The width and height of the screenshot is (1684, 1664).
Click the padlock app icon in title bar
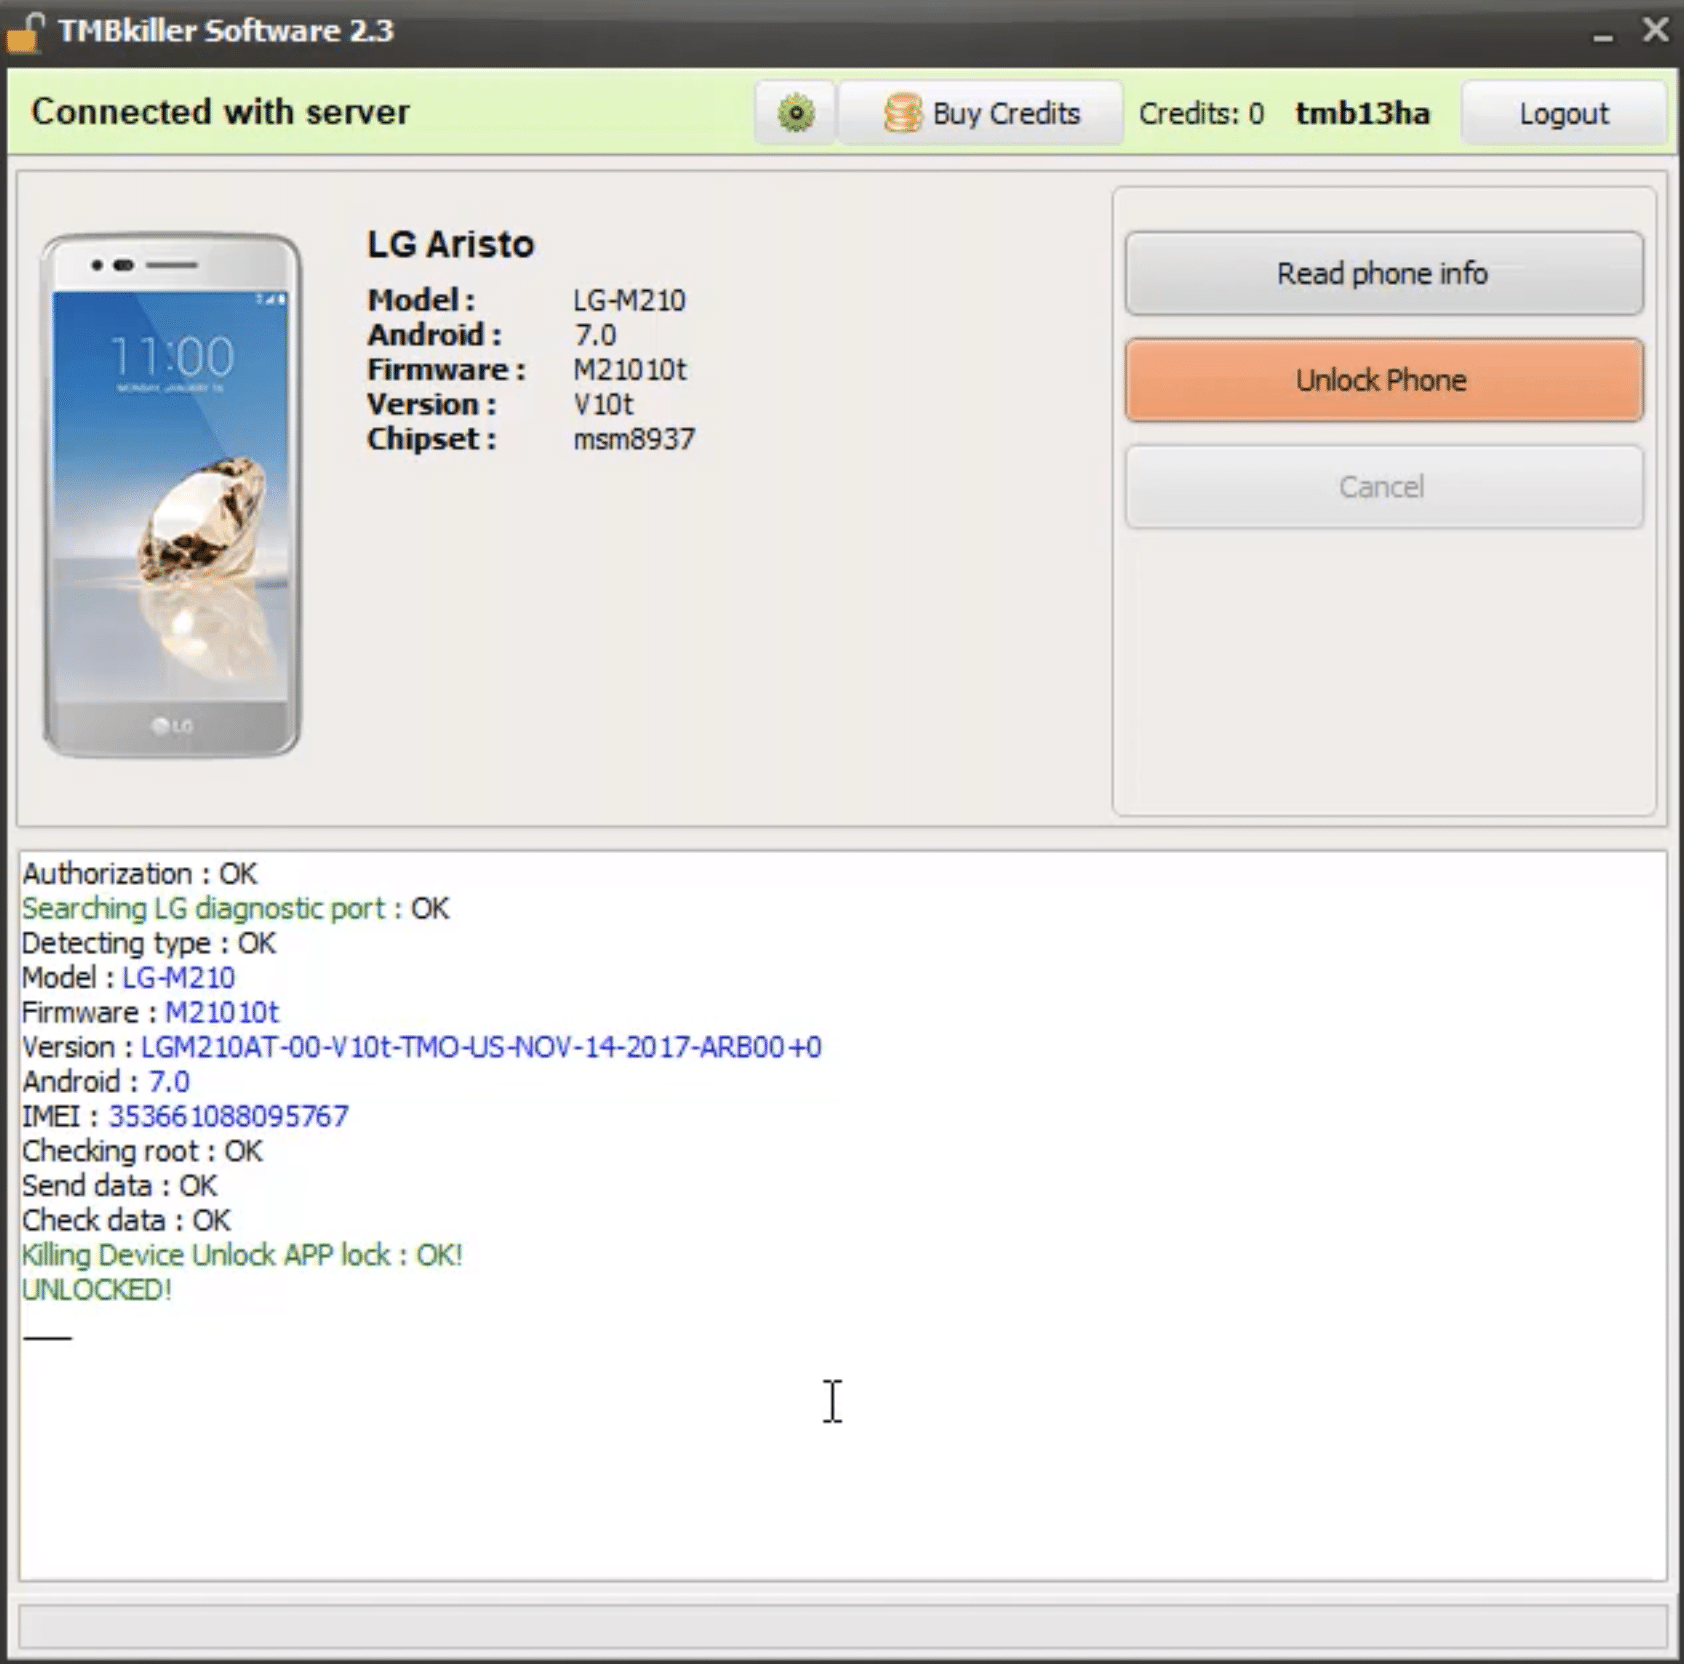26,31
